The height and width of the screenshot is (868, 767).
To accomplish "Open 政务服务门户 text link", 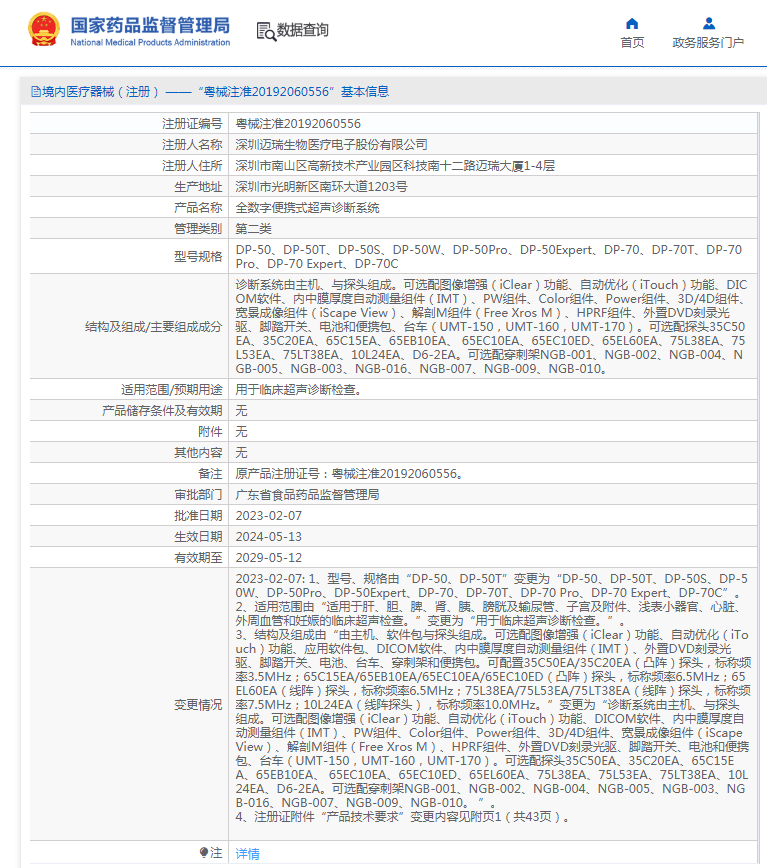I will (x=708, y=42).
